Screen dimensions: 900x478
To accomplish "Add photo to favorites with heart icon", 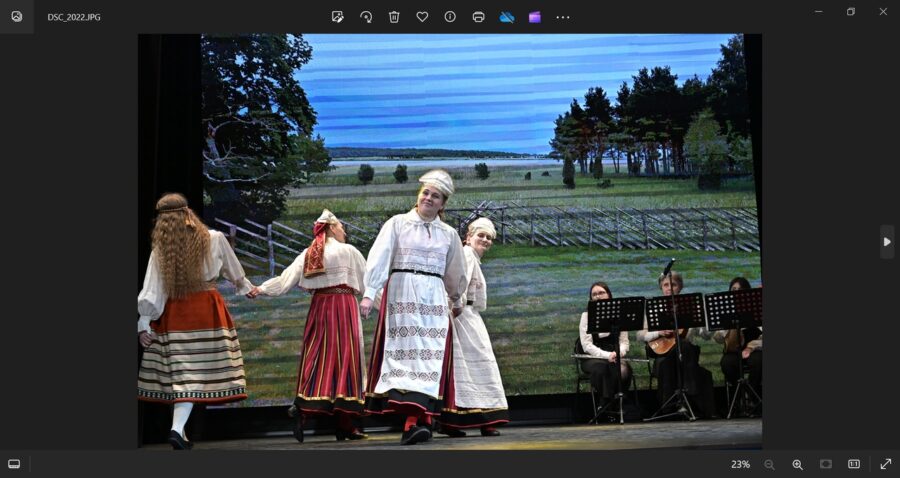I will pos(422,17).
